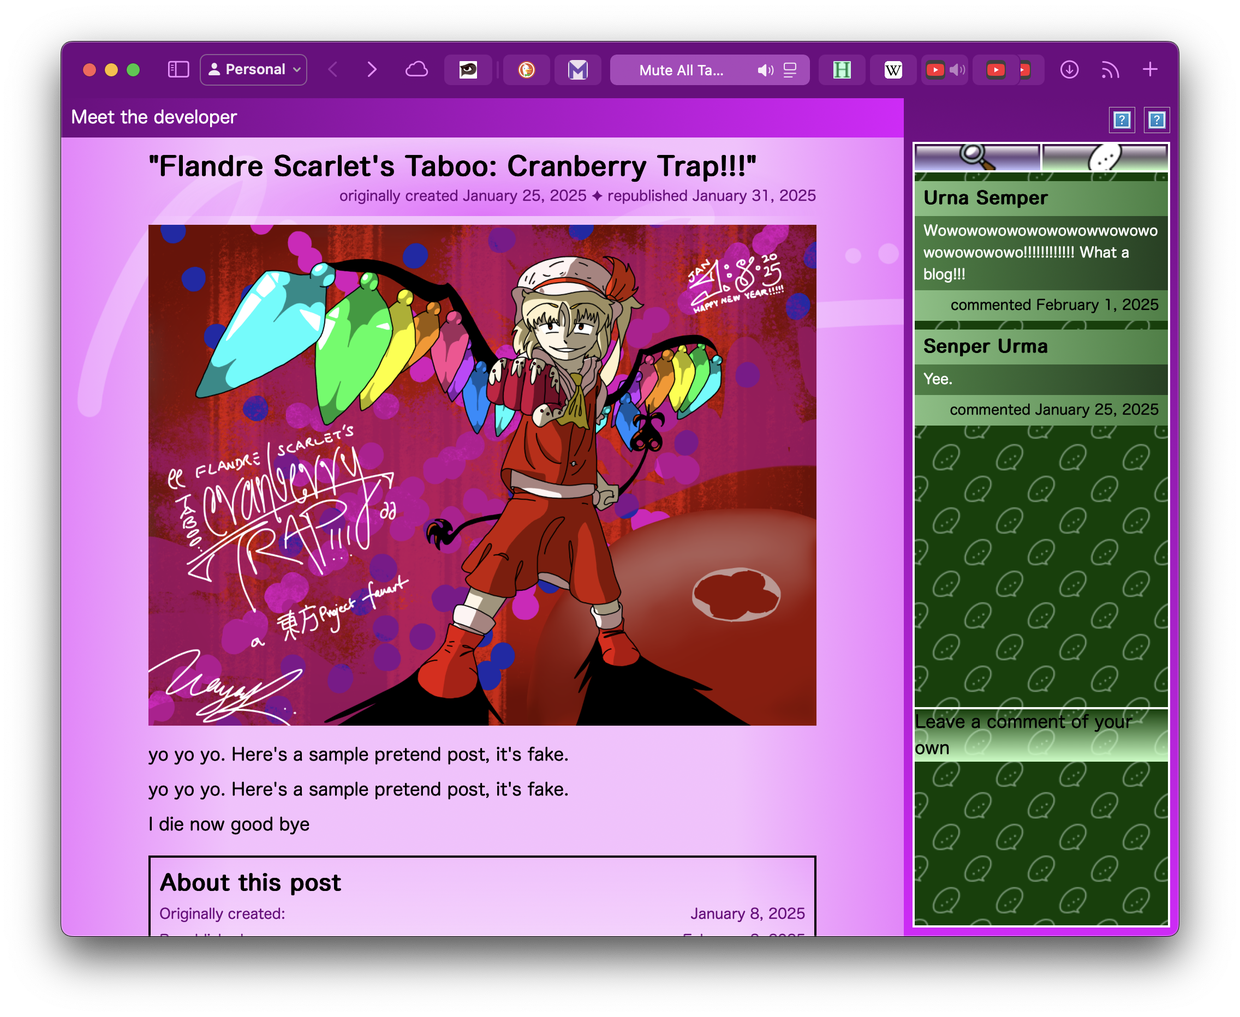
Task: Switch to the sunglasses-face pinned tab
Action: click(468, 69)
